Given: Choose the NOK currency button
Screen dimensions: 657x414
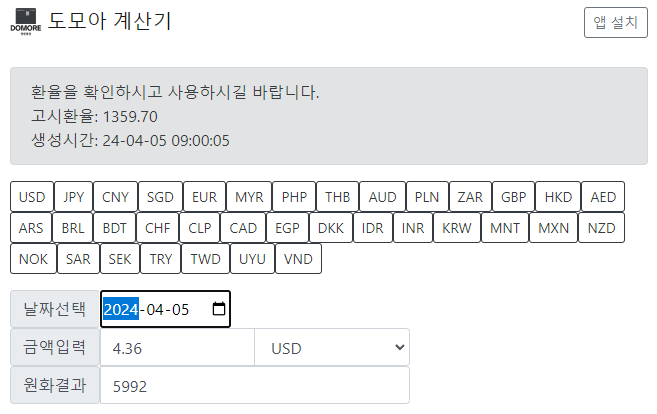Looking at the screenshot, I should pyautogui.click(x=33, y=259).
